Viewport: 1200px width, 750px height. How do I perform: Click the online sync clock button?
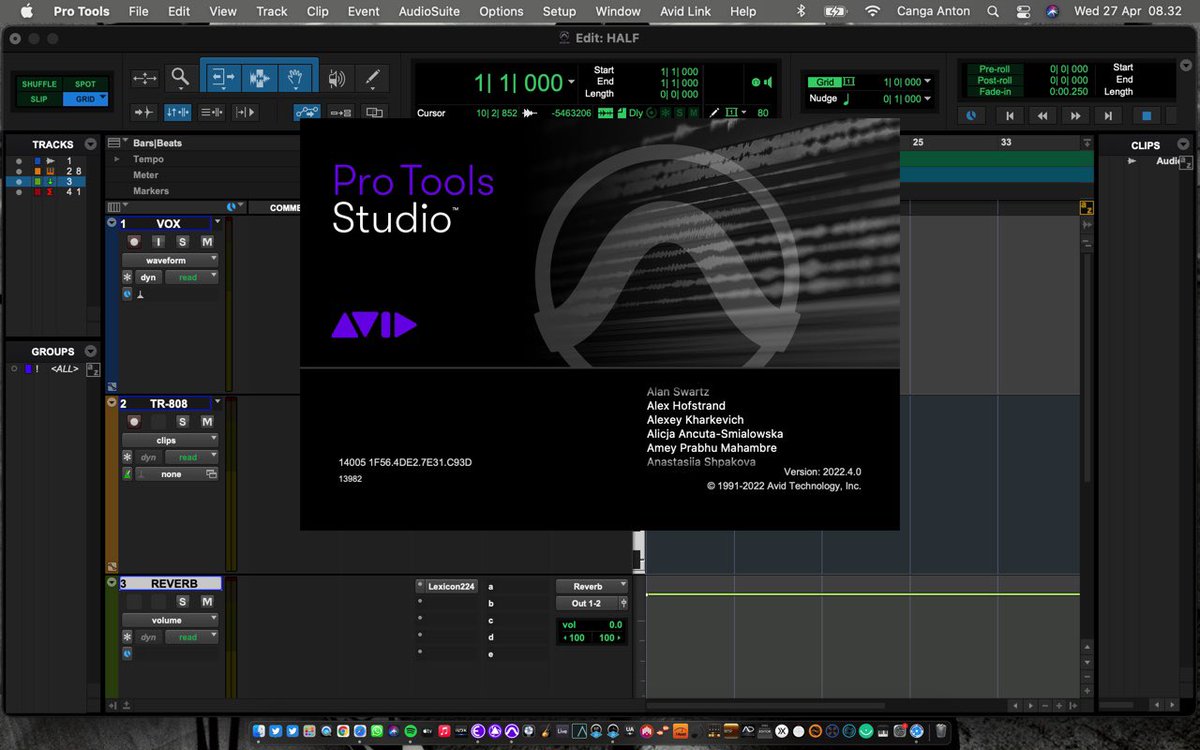tap(971, 116)
